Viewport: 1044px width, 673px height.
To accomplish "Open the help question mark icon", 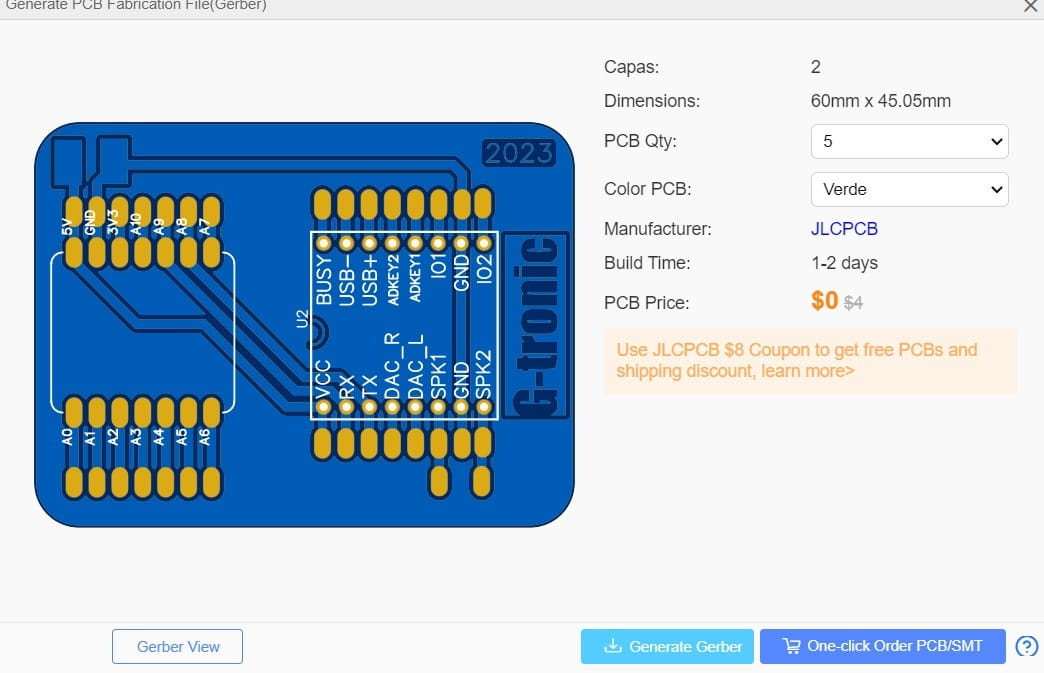I will [x=1027, y=646].
